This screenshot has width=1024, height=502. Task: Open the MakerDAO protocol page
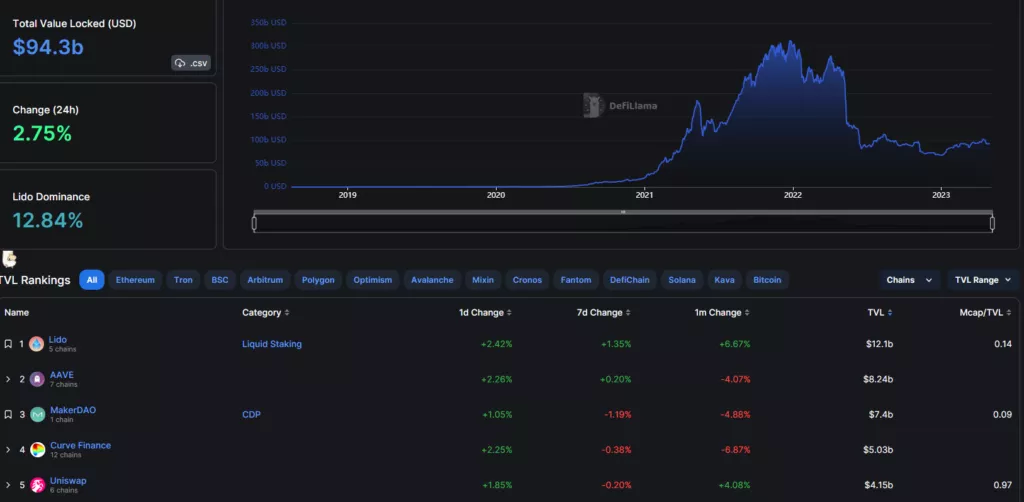[73, 411]
